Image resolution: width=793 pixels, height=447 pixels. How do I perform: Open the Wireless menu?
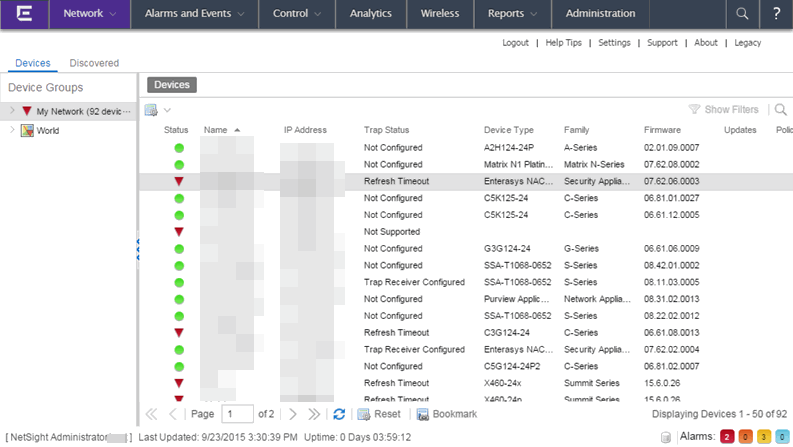[x=440, y=14]
